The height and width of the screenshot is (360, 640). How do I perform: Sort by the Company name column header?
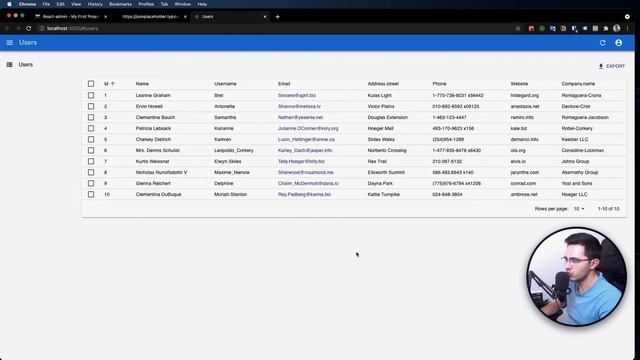coord(578,84)
